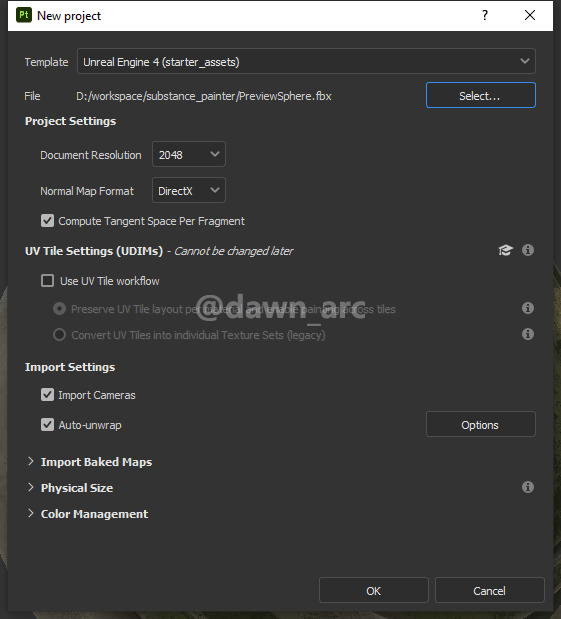
Task: Click the info icon beside UV Tile Settings
Action: point(528,250)
